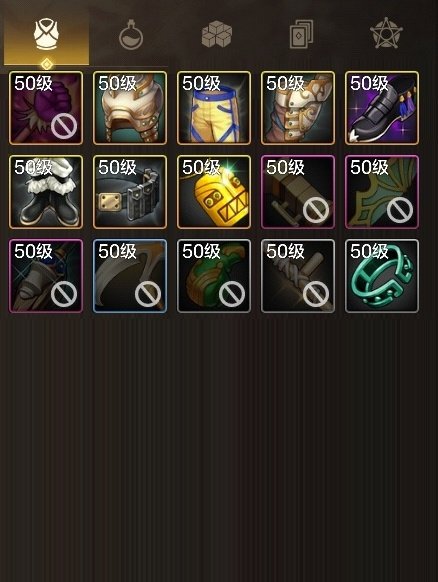Viewport: 438px width, 582px height.
Task: Select the restricted green fan-shaped item
Action: tap(382, 192)
